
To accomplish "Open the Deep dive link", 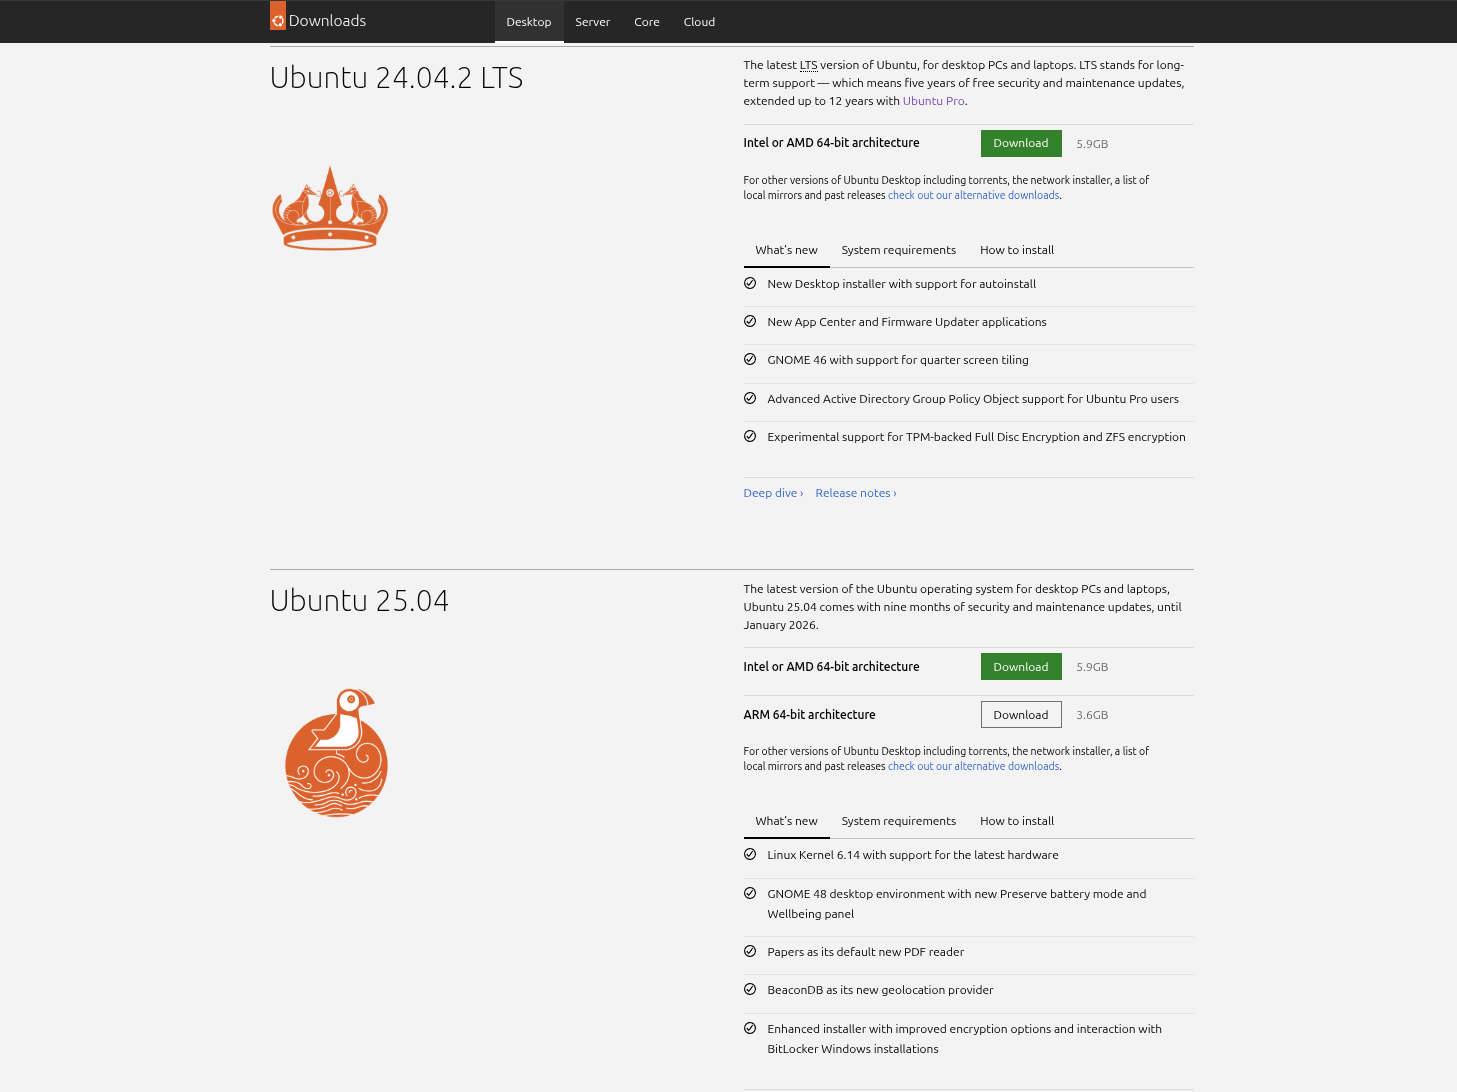I will click(x=773, y=493).
